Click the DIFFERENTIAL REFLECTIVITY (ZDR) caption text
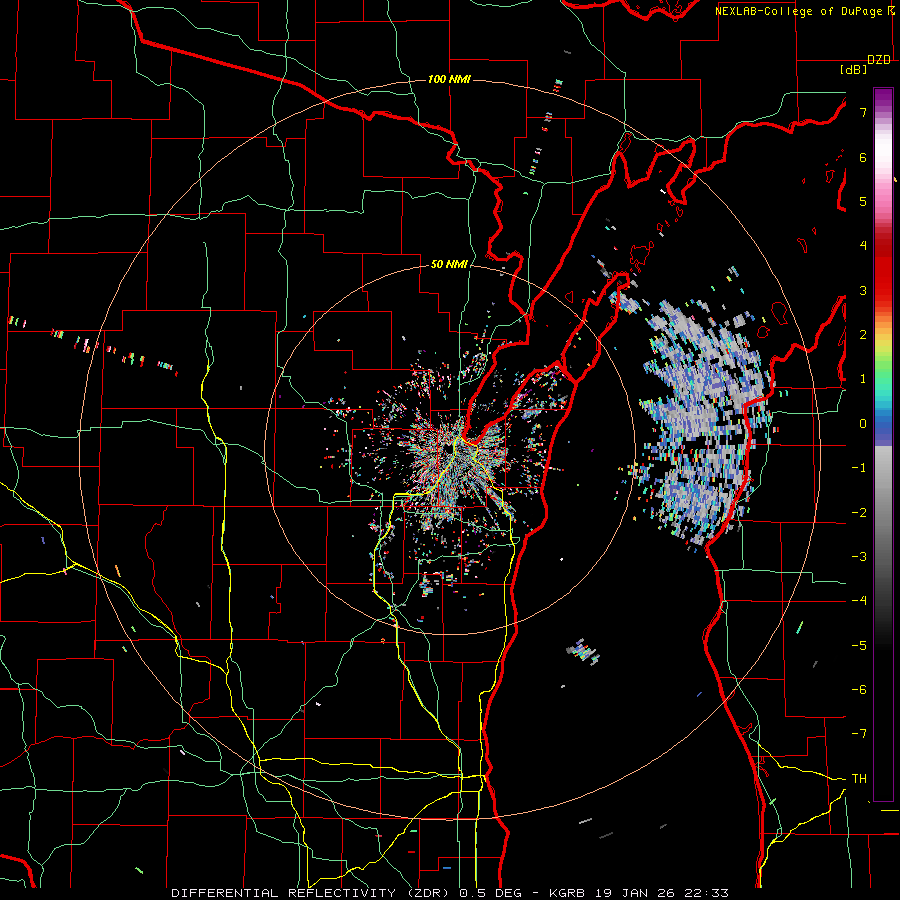 tap(312, 893)
